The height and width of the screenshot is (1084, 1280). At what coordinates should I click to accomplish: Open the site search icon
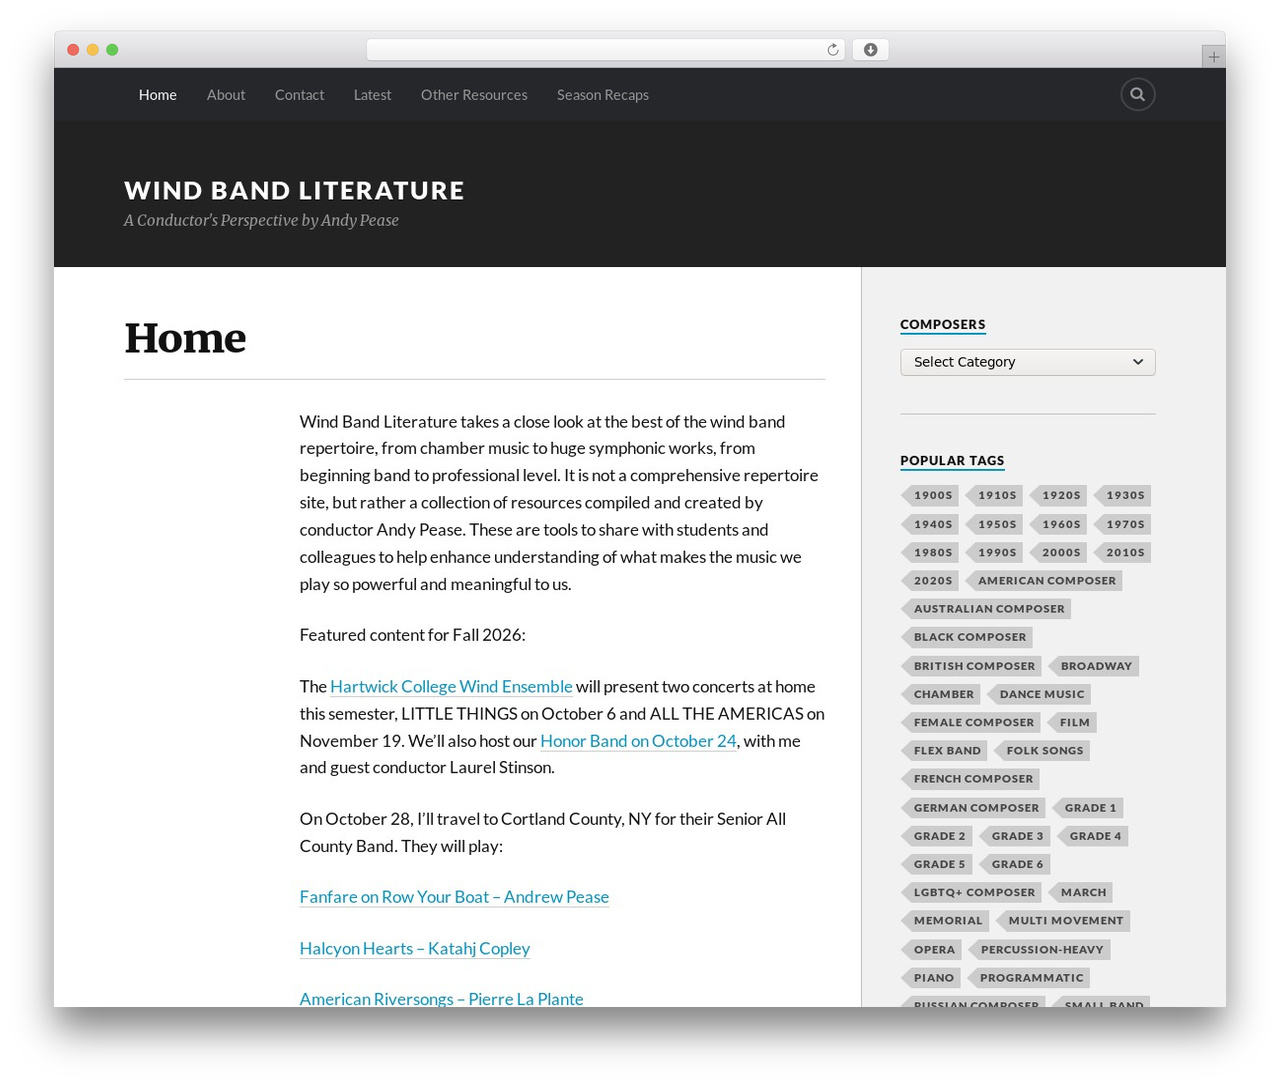[1137, 94]
